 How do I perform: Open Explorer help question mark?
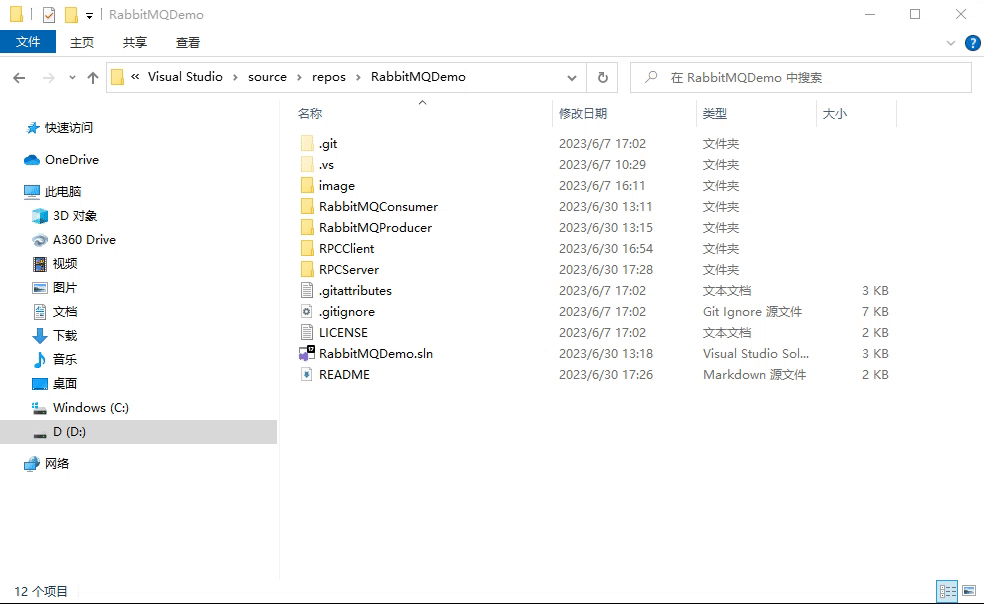coord(973,43)
